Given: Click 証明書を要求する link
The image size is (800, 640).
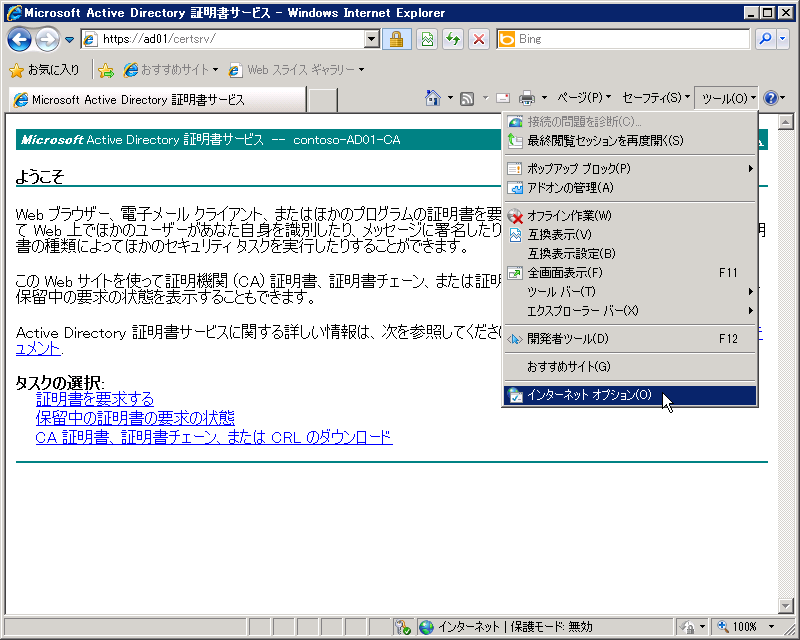Looking at the screenshot, I should coord(95,399).
